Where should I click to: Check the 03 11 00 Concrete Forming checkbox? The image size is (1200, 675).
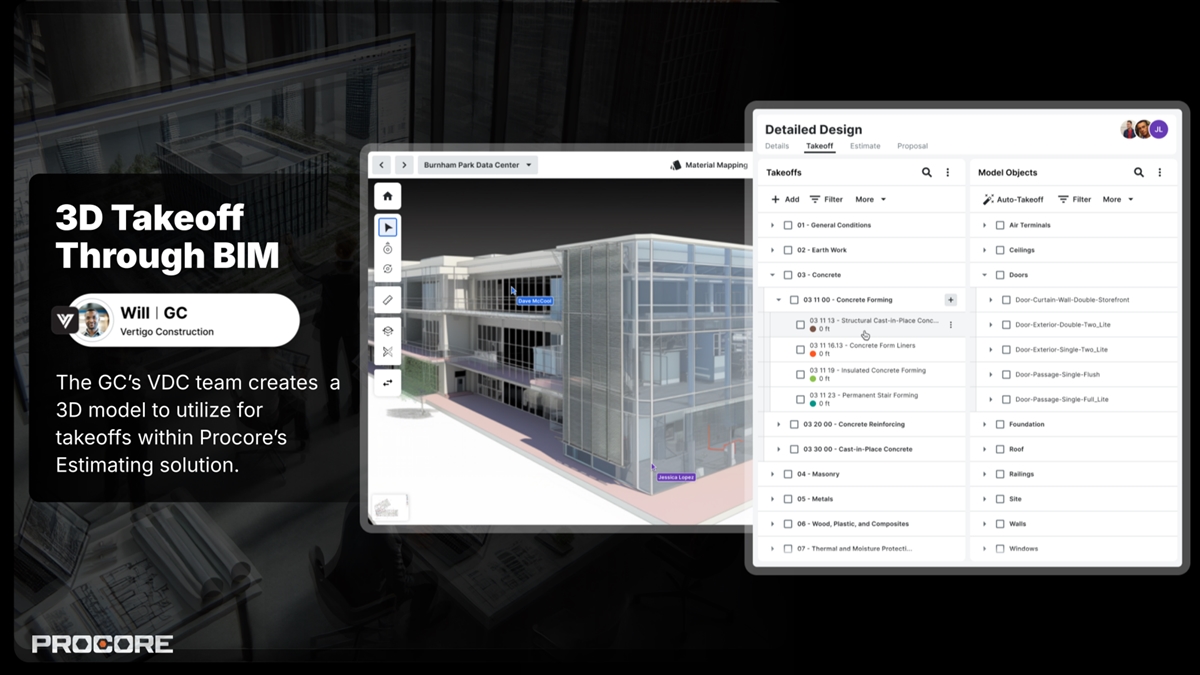[794, 300]
